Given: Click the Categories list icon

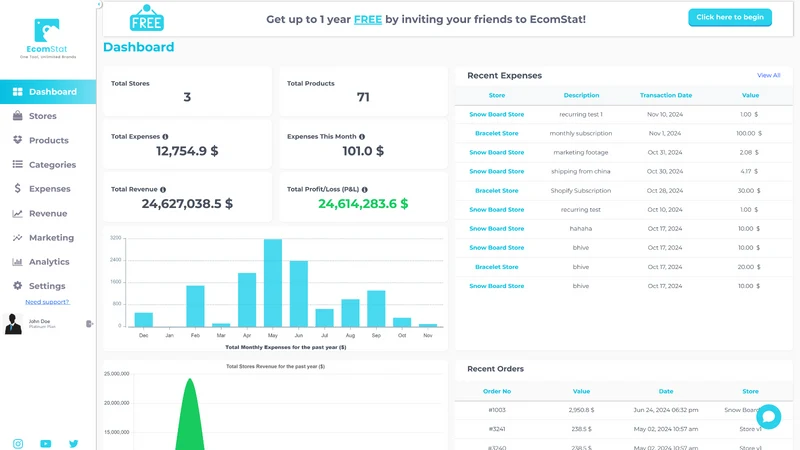Looking at the screenshot, I should (x=17, y=164).
